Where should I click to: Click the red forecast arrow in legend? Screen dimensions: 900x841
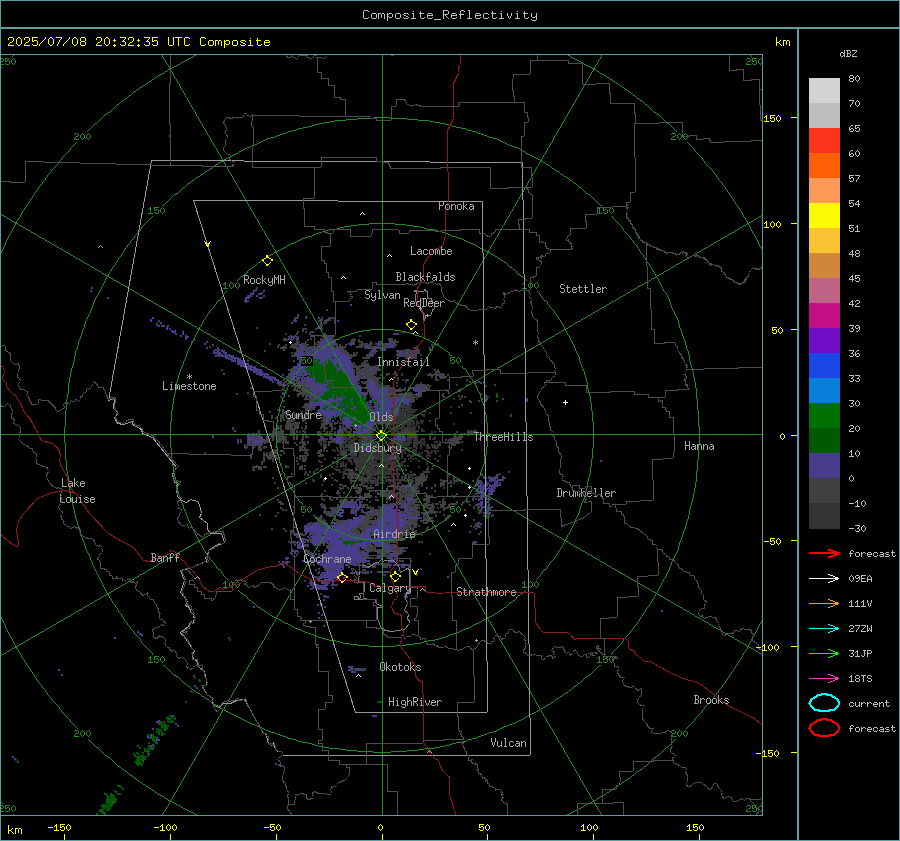824,553
